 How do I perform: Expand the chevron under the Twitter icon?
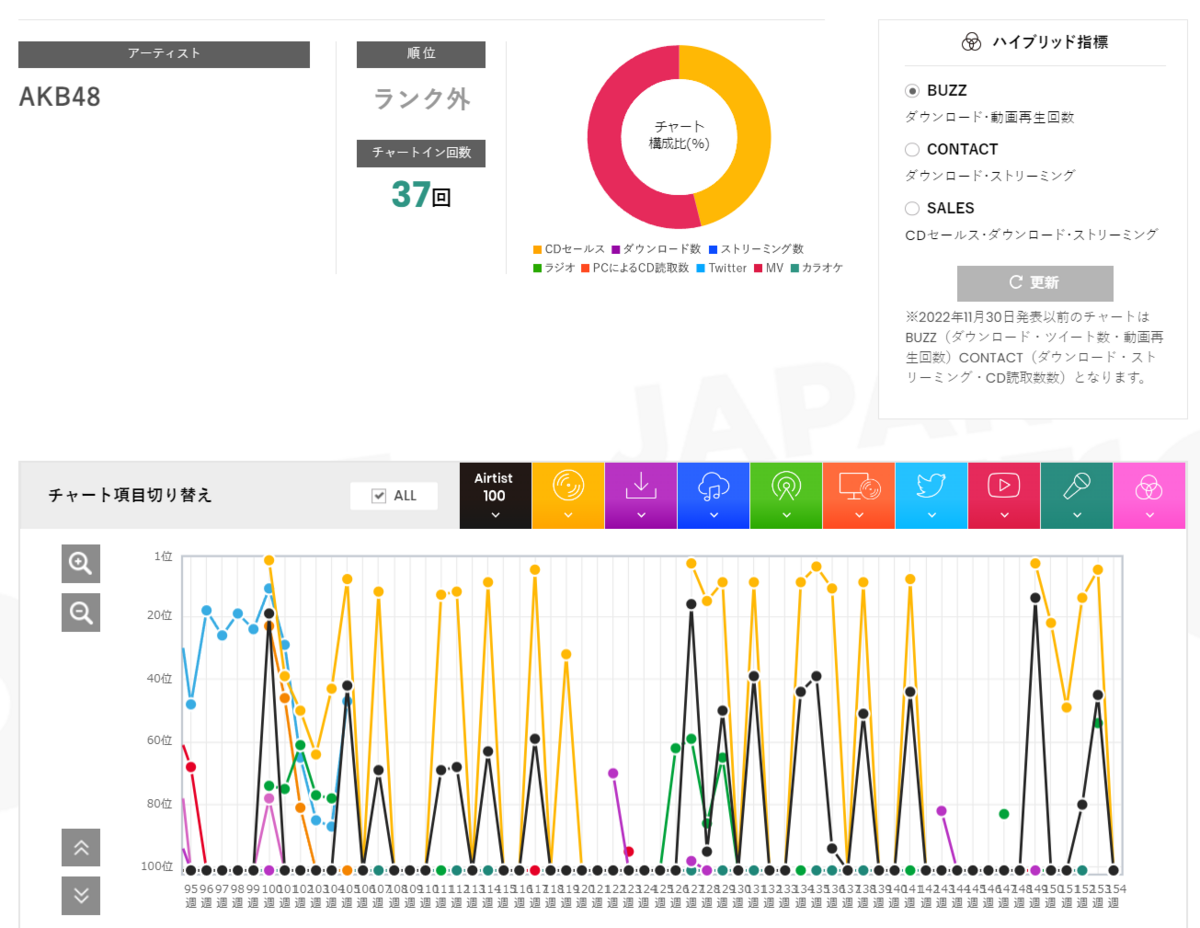(931, 516)
